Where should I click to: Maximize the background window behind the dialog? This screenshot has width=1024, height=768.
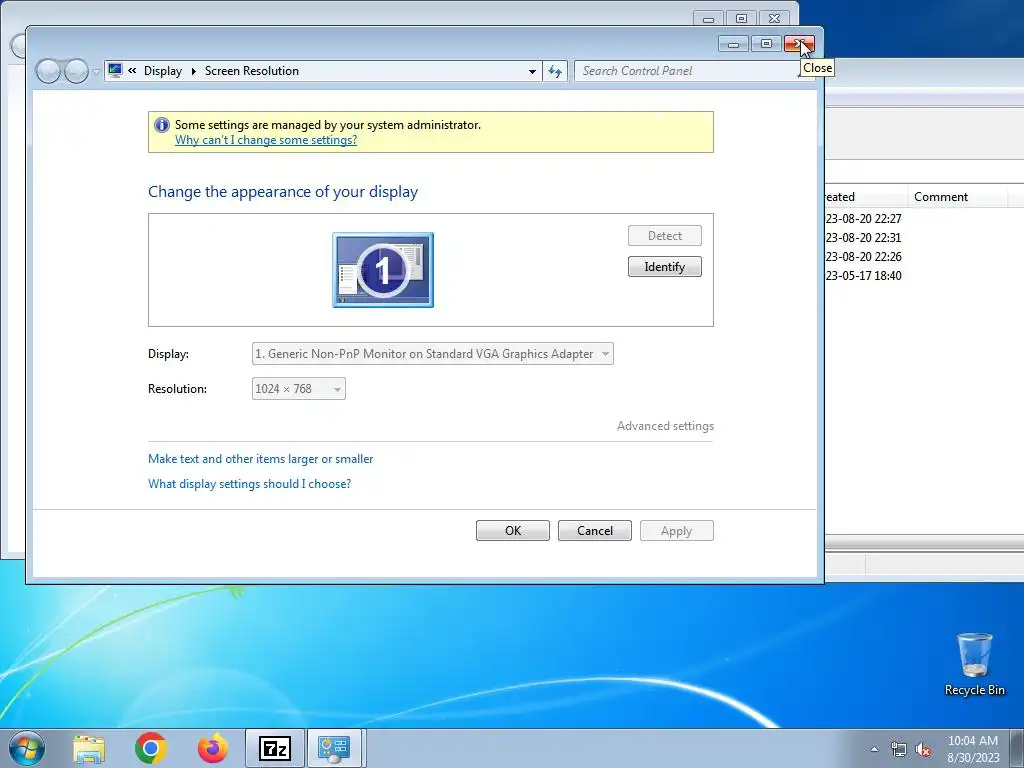741,18
